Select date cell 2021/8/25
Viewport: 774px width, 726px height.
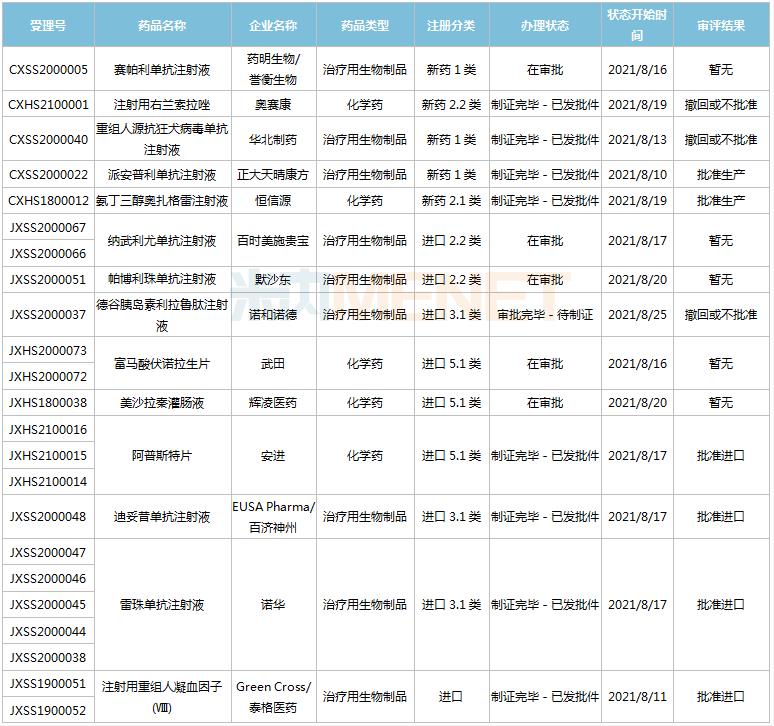(637, 314)
